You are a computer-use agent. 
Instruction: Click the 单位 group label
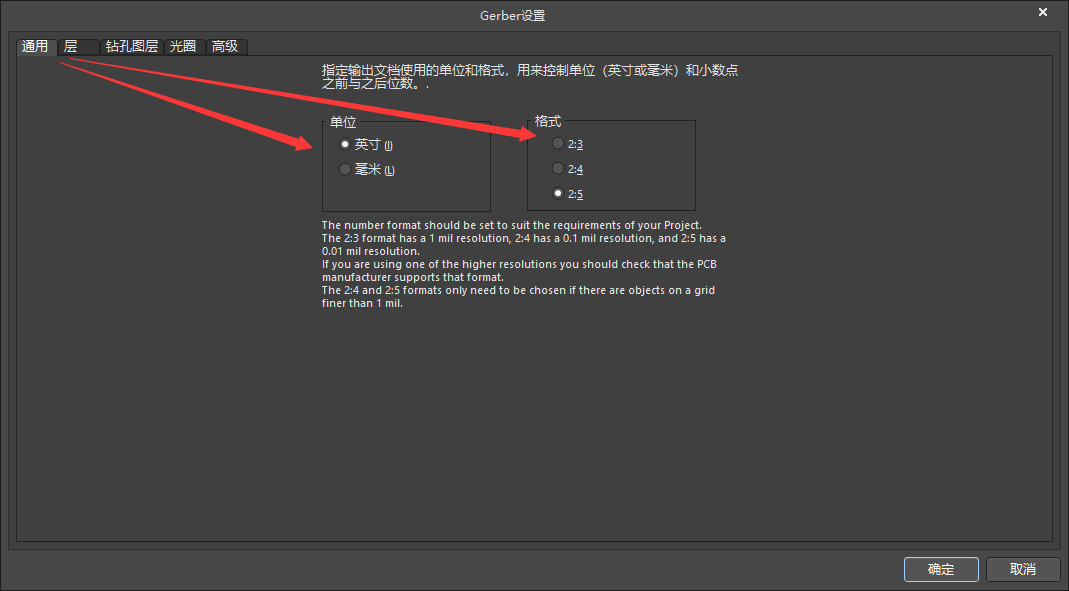point(343,122)
